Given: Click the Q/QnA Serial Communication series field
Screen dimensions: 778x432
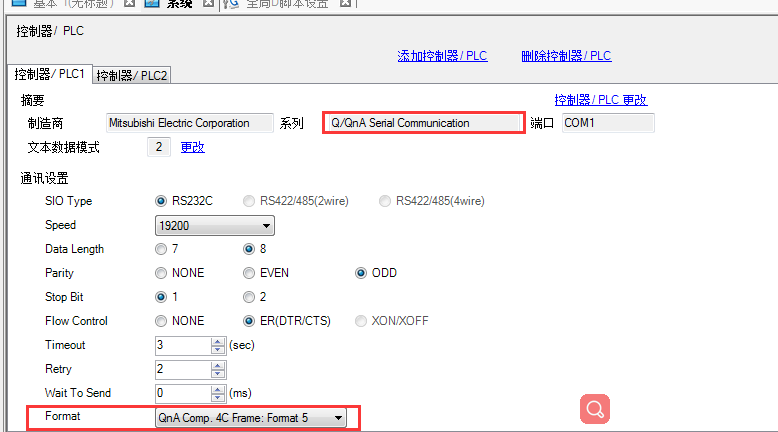Looking at the screenshot, I should pos(424,123).
